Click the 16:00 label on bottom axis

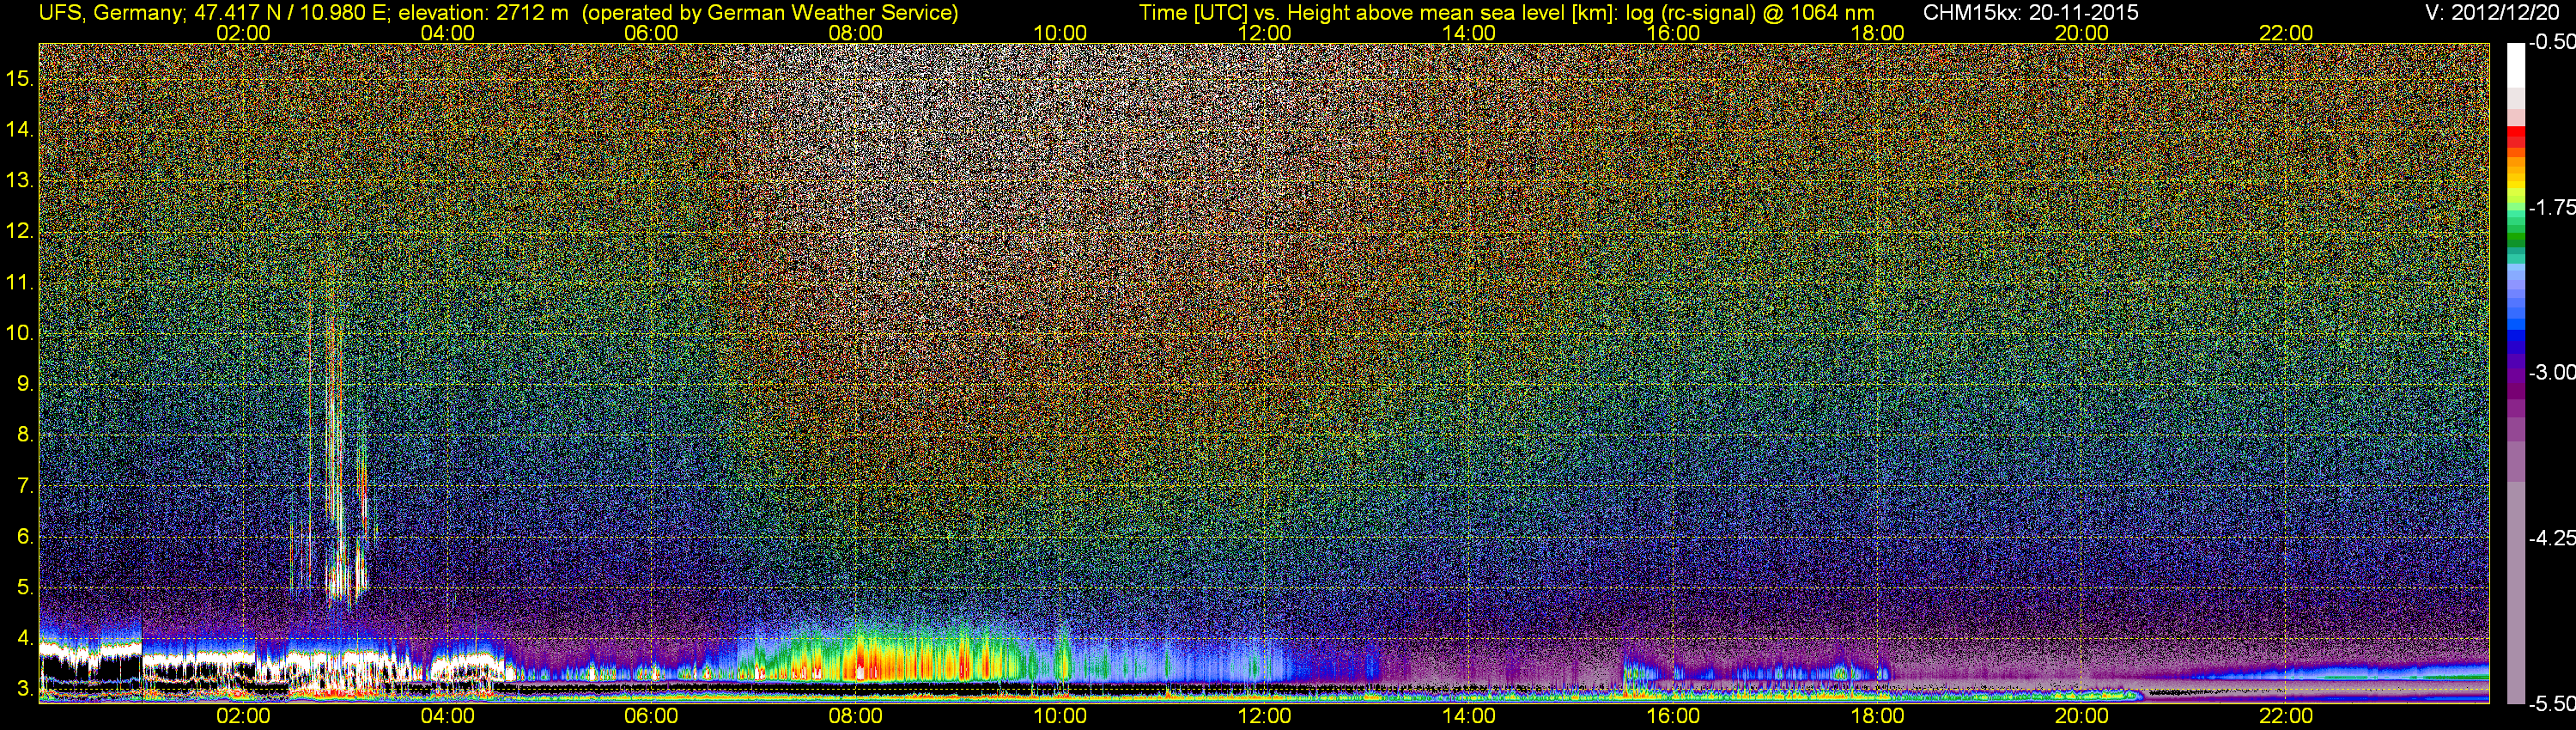(x=1673, y=716)
